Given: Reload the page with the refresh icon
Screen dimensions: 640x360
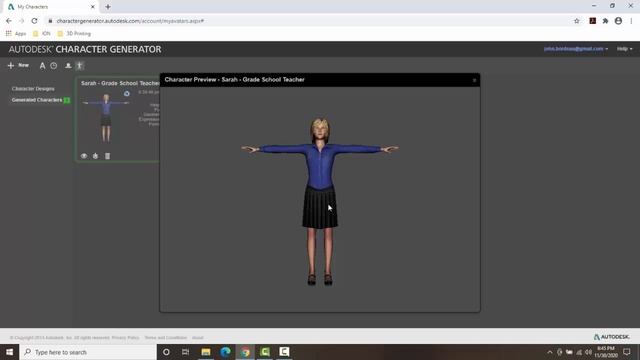Looking at the screenshot, I should [34, 21].
